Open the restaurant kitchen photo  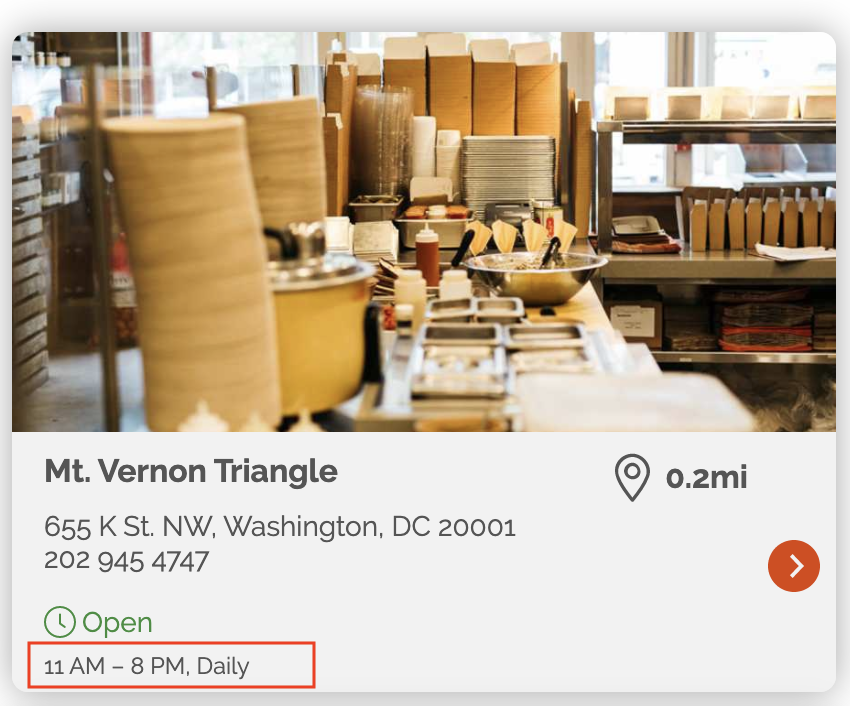click(x=424, y=232)
